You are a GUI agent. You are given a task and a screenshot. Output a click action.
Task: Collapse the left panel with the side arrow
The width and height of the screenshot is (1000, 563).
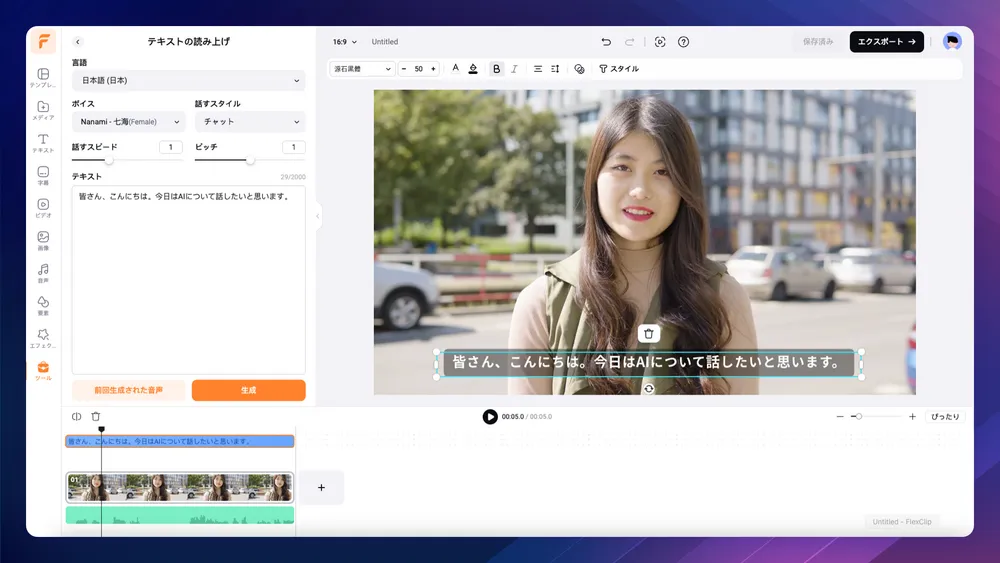(318, 216)
